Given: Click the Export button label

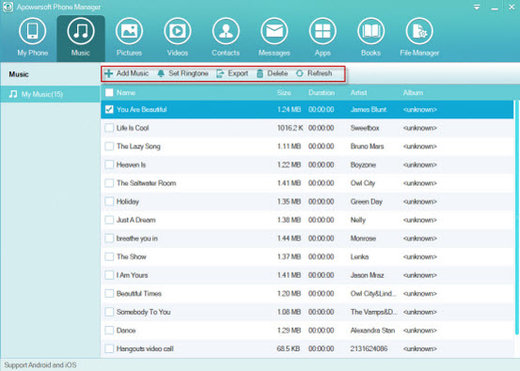Looking at the screenshot, I should (238, 73).
